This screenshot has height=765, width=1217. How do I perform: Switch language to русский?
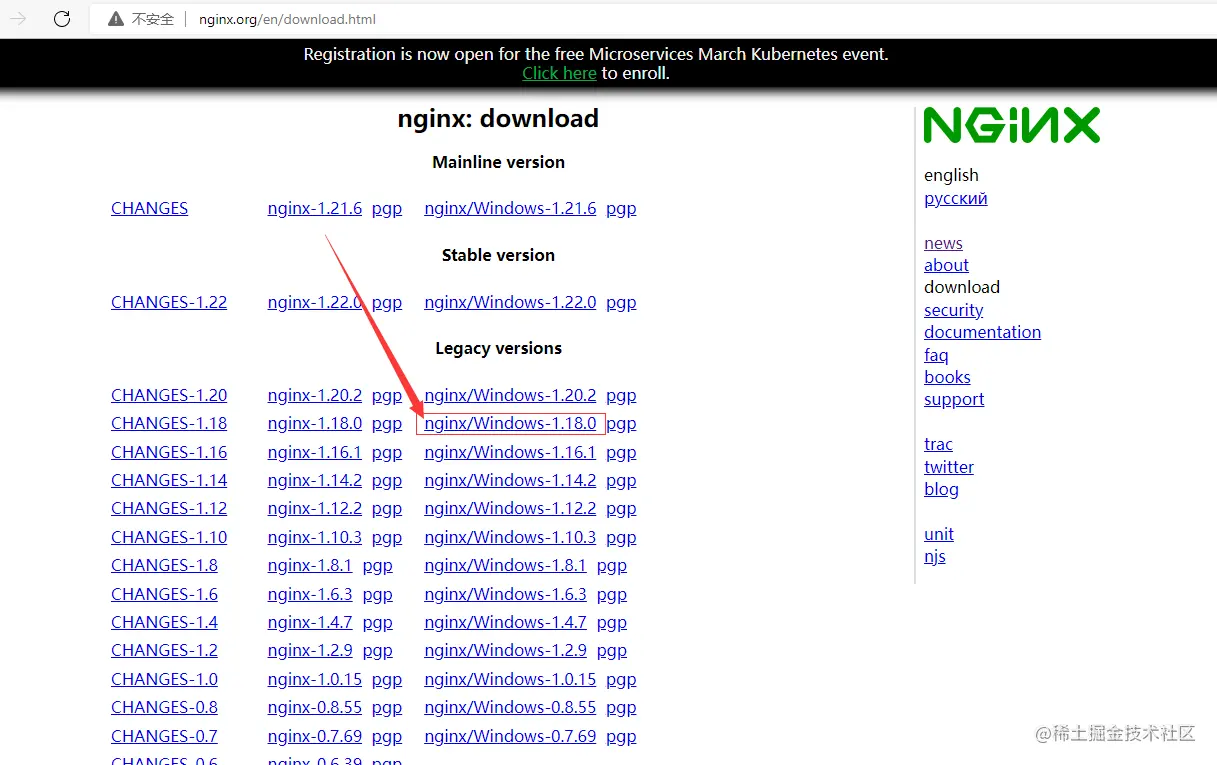click(956, 198)
